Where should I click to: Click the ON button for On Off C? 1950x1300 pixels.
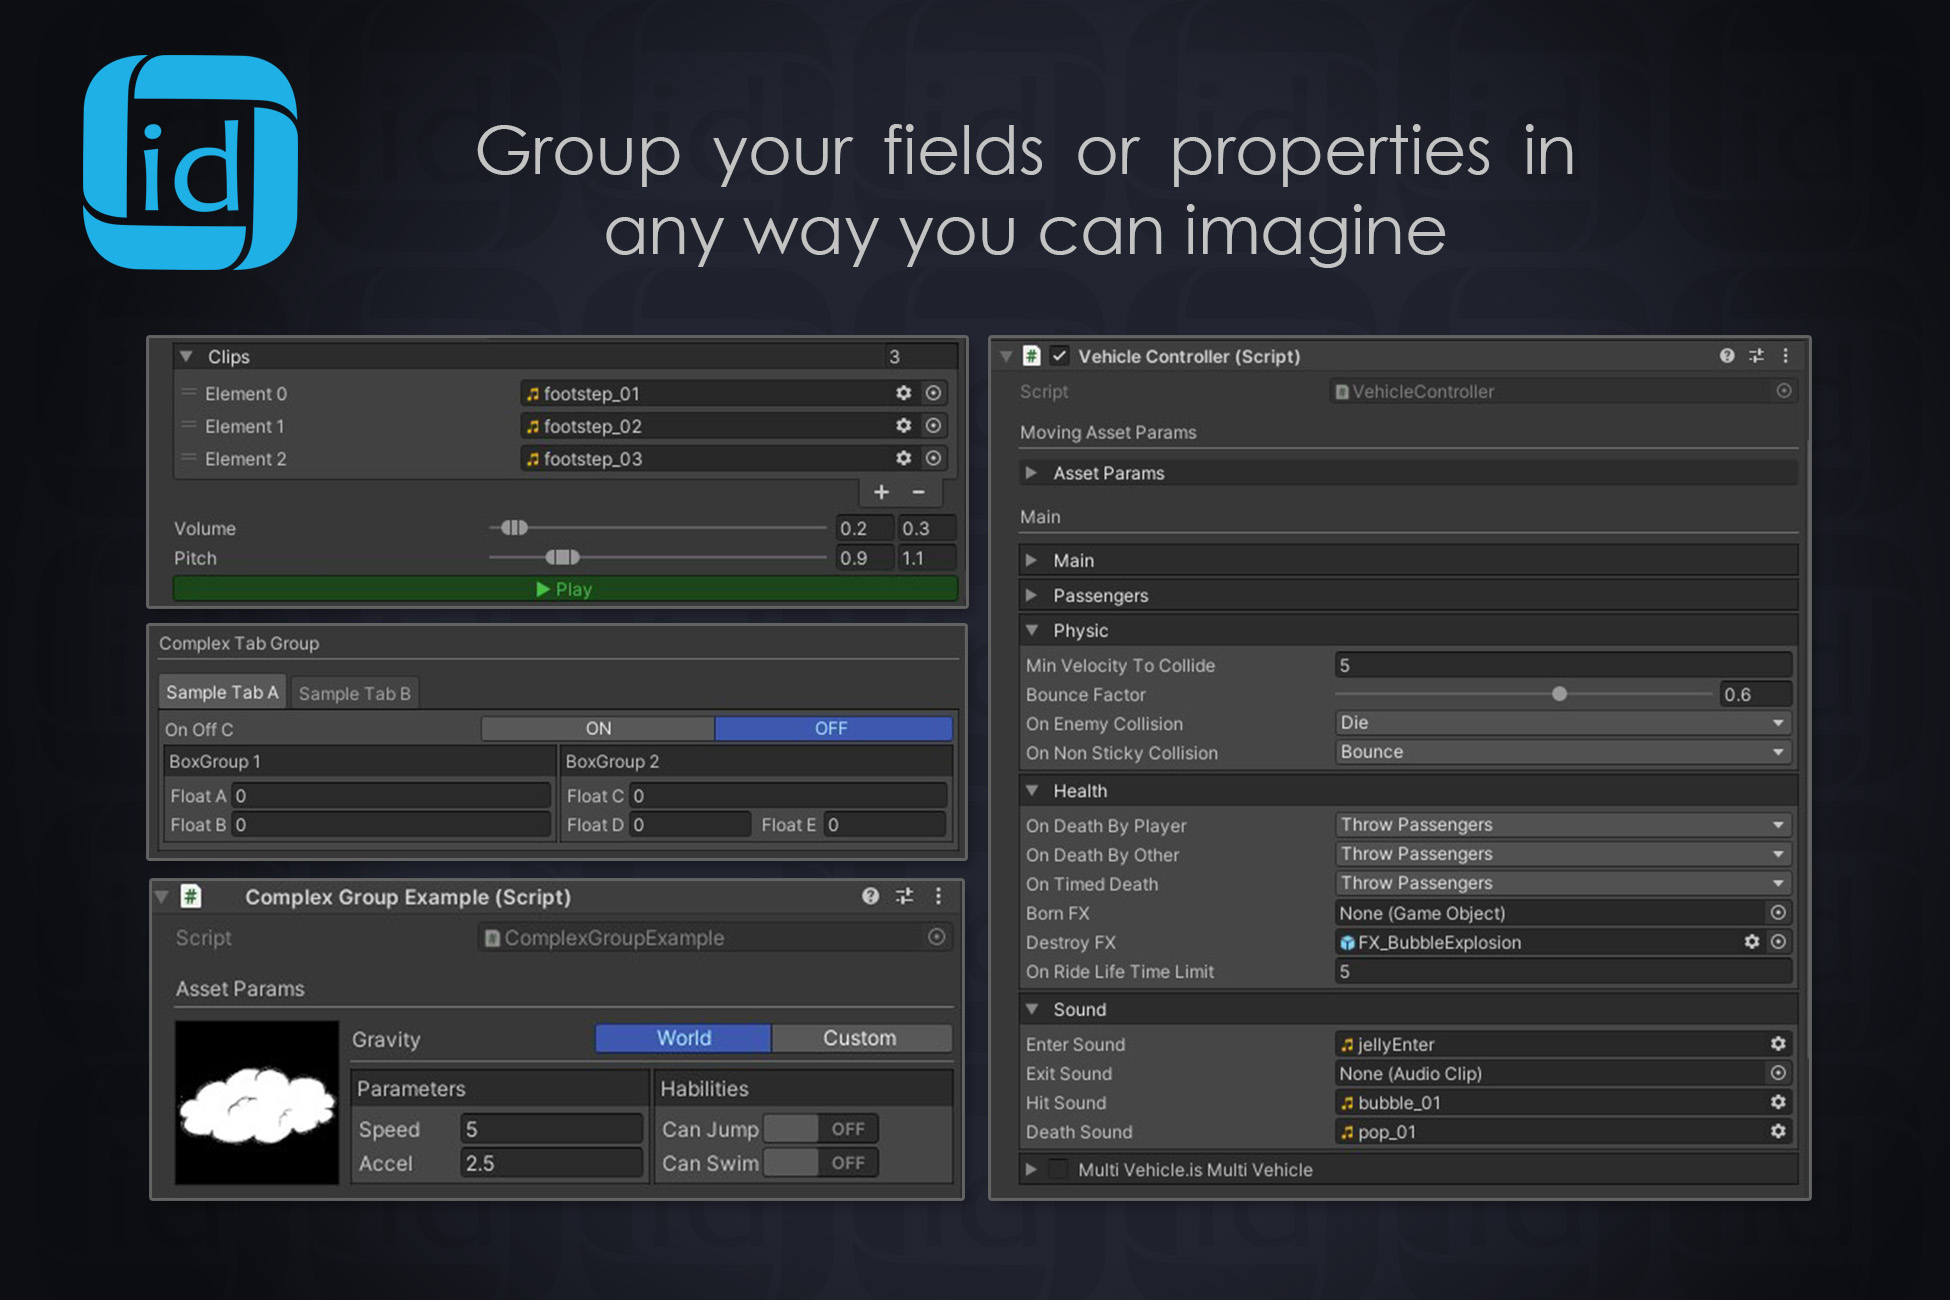[598, 729]
